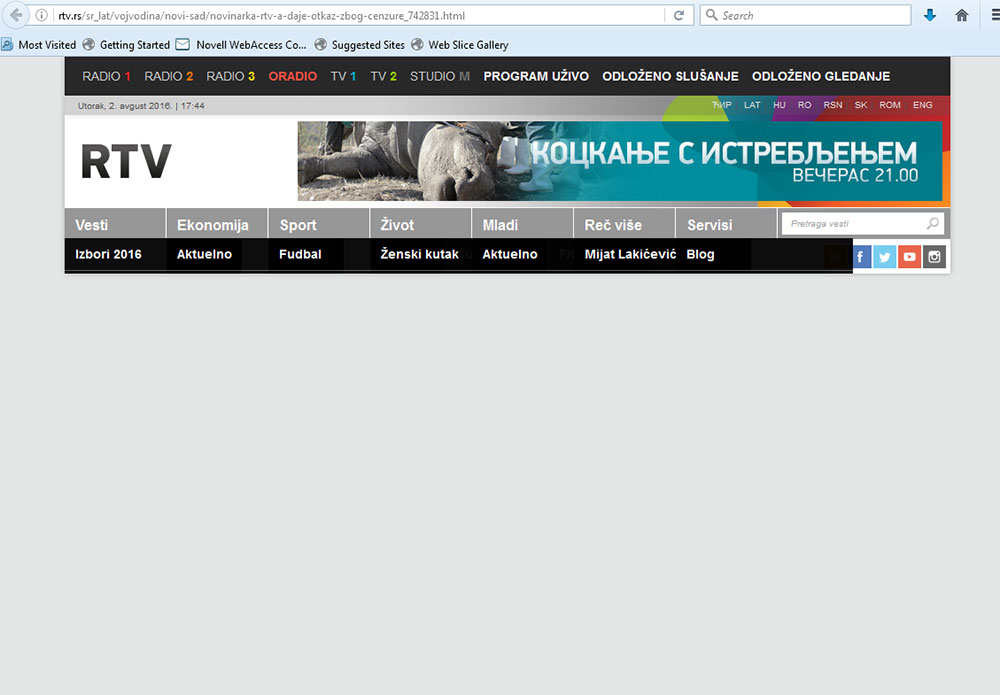Open the Firefox hamburger menu

point(992,15)
